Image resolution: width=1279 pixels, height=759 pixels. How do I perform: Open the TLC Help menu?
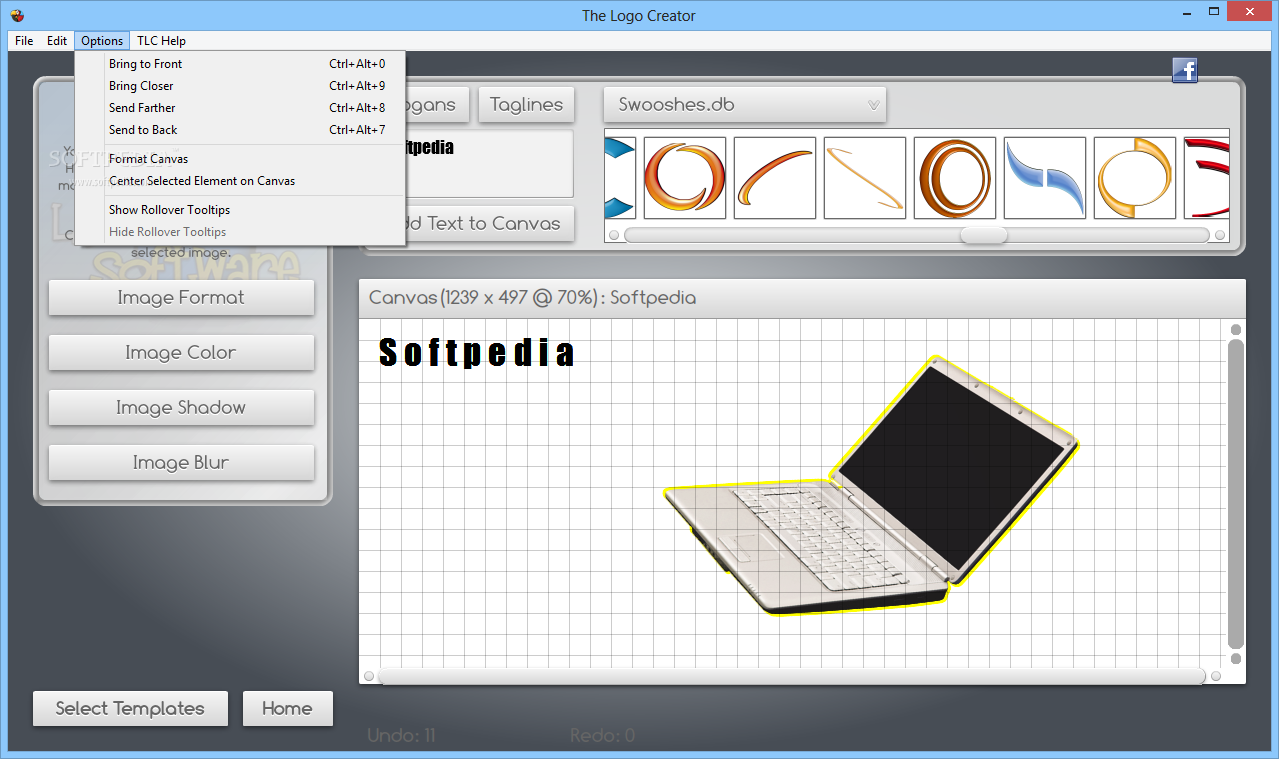click(161, 41)
